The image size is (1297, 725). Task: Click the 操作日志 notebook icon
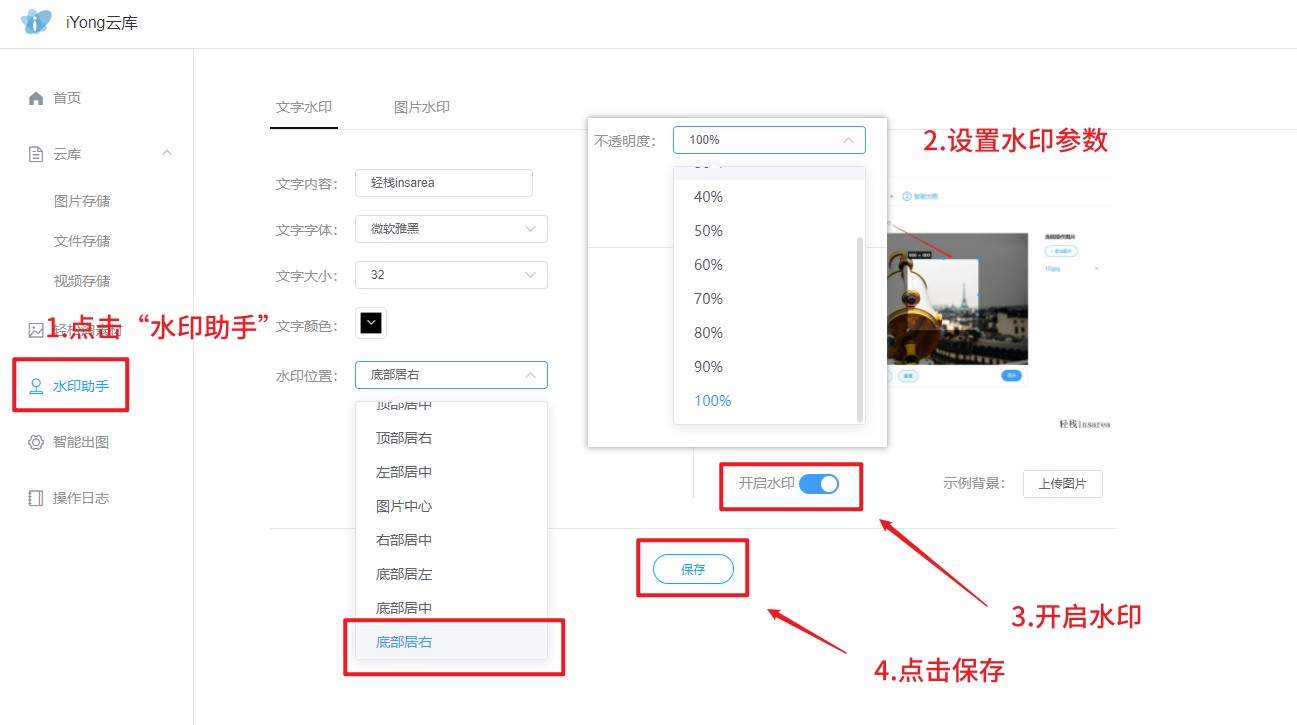(x=36, y=498)
